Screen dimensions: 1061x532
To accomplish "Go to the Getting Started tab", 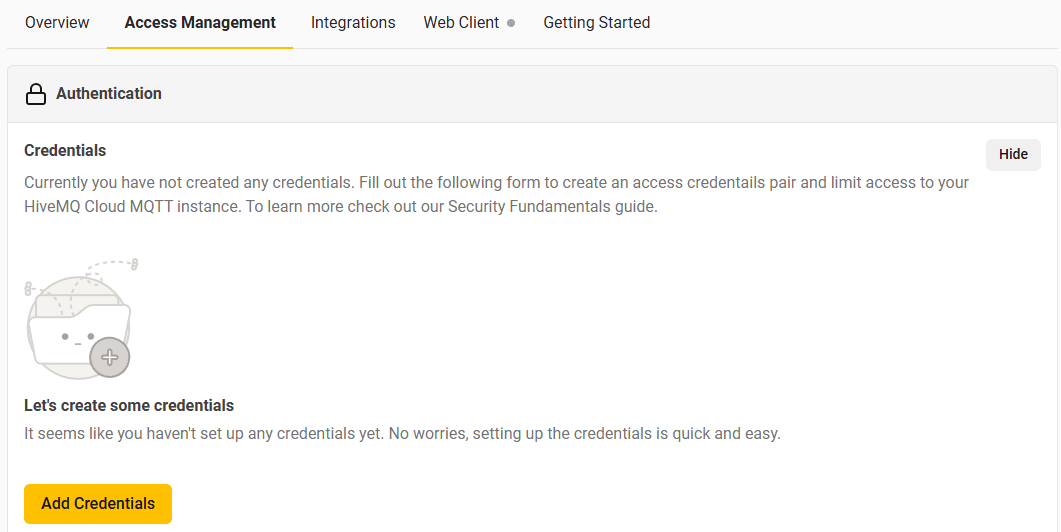I will point(597,22).
